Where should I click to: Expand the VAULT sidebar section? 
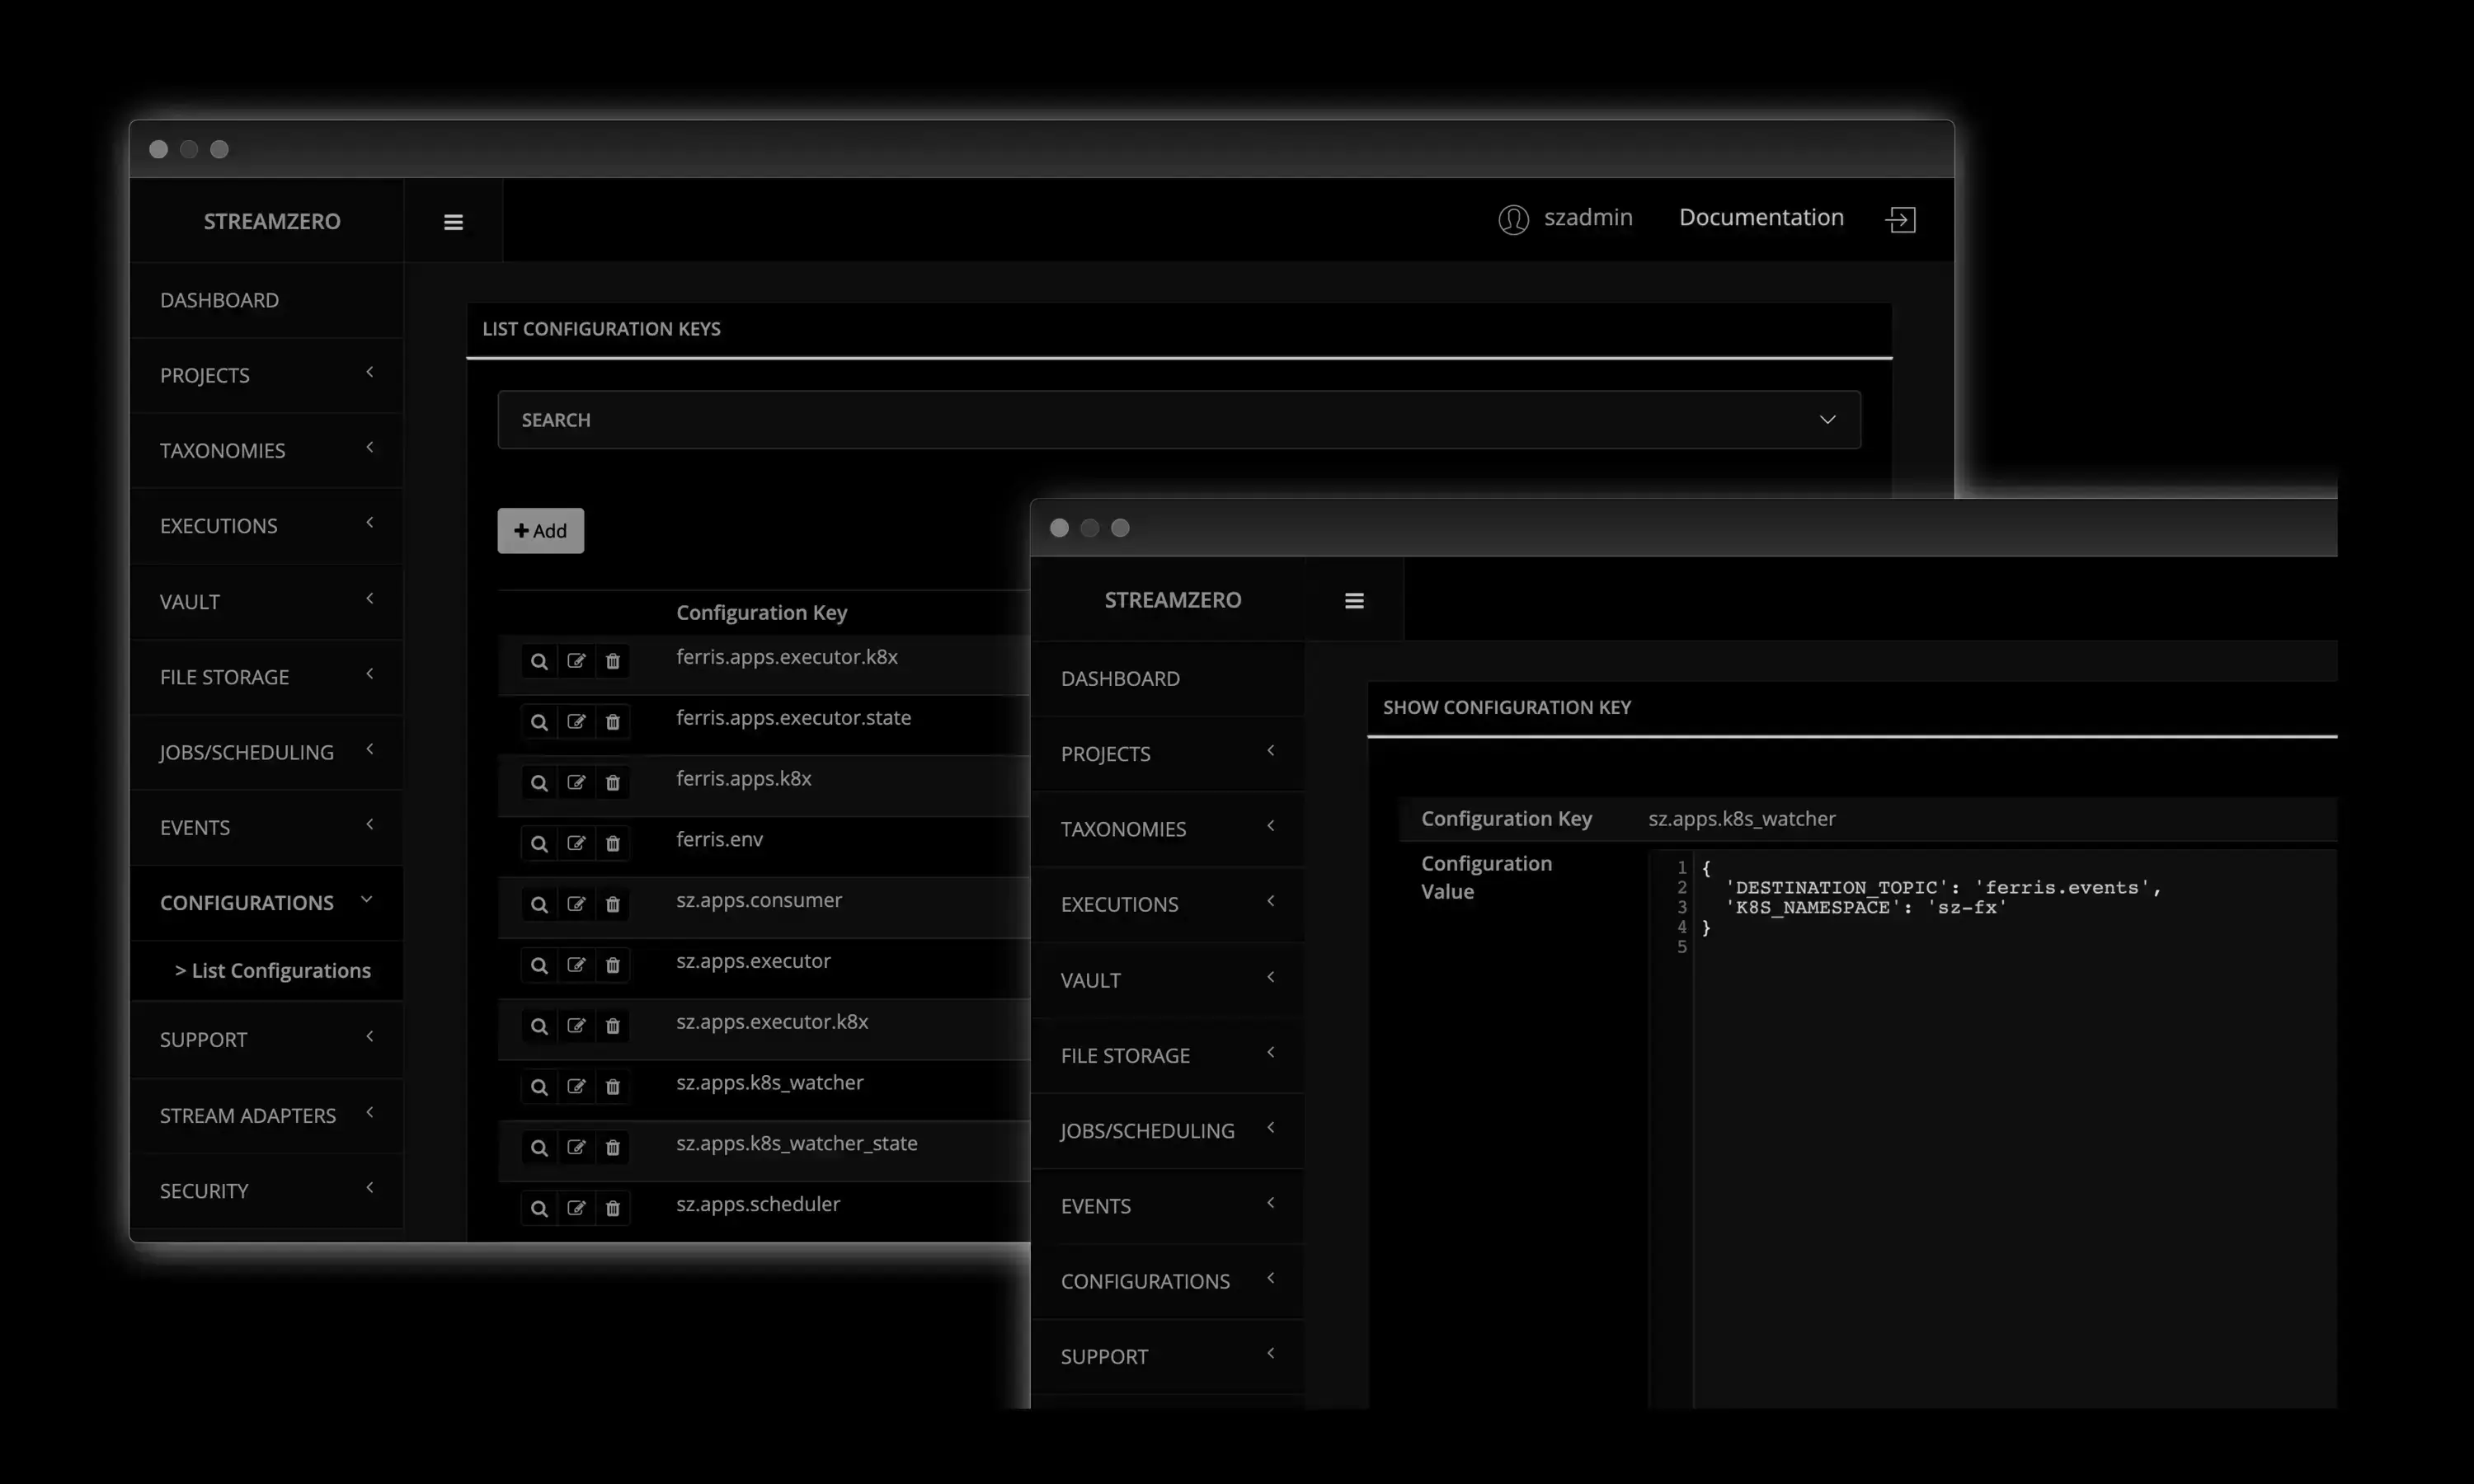coord(190,601)
